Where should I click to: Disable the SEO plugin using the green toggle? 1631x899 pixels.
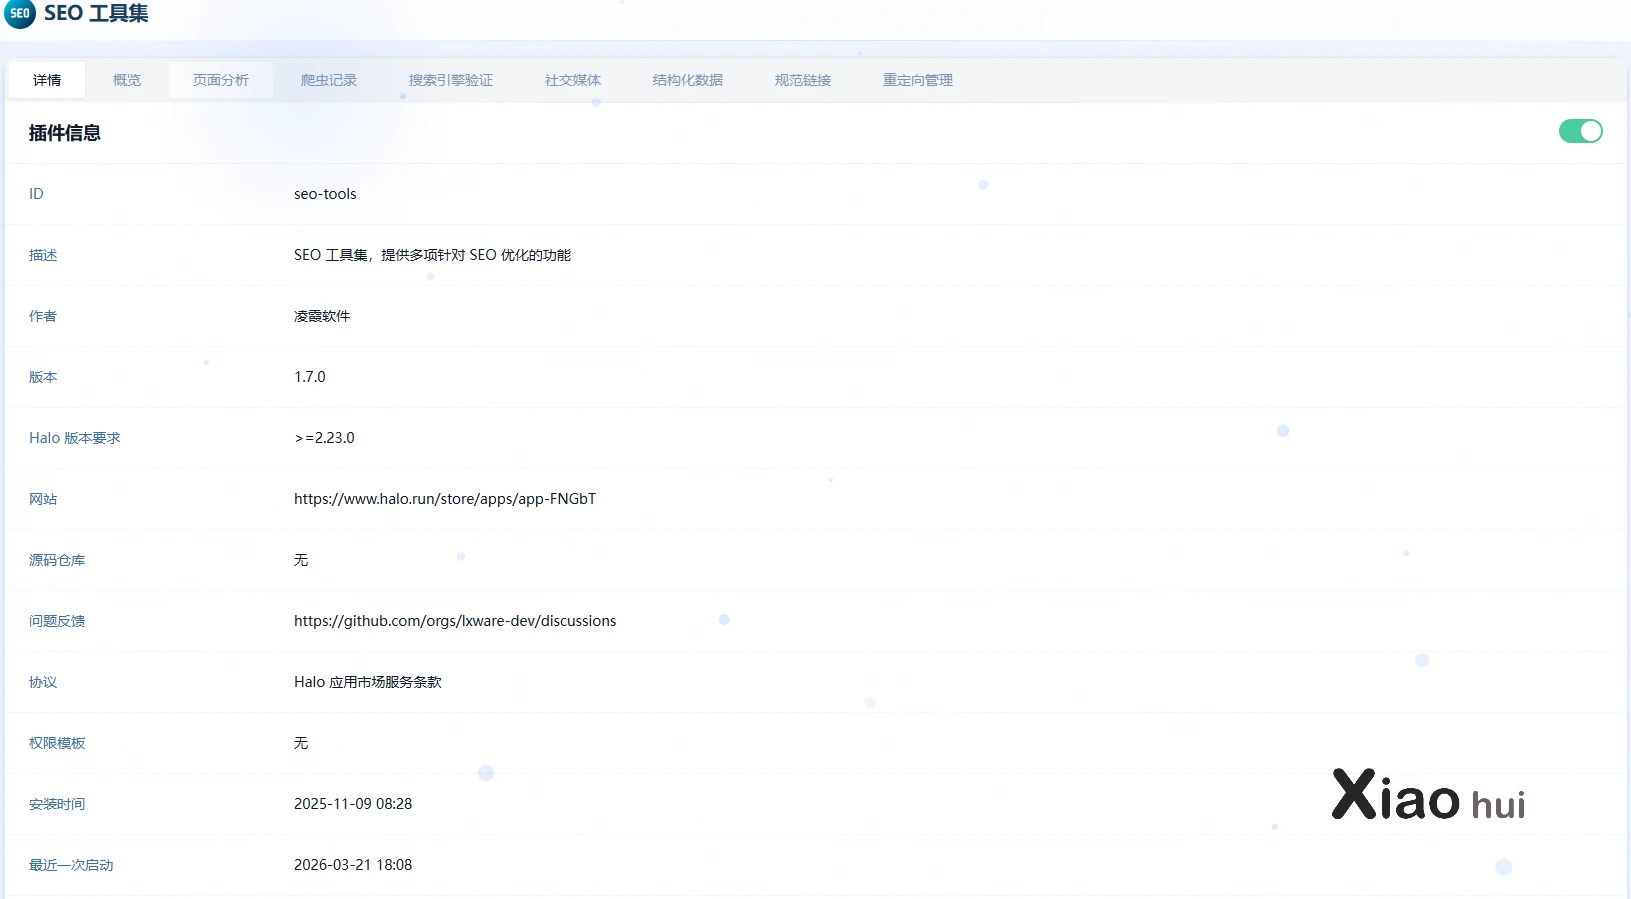click(1580, 131)
